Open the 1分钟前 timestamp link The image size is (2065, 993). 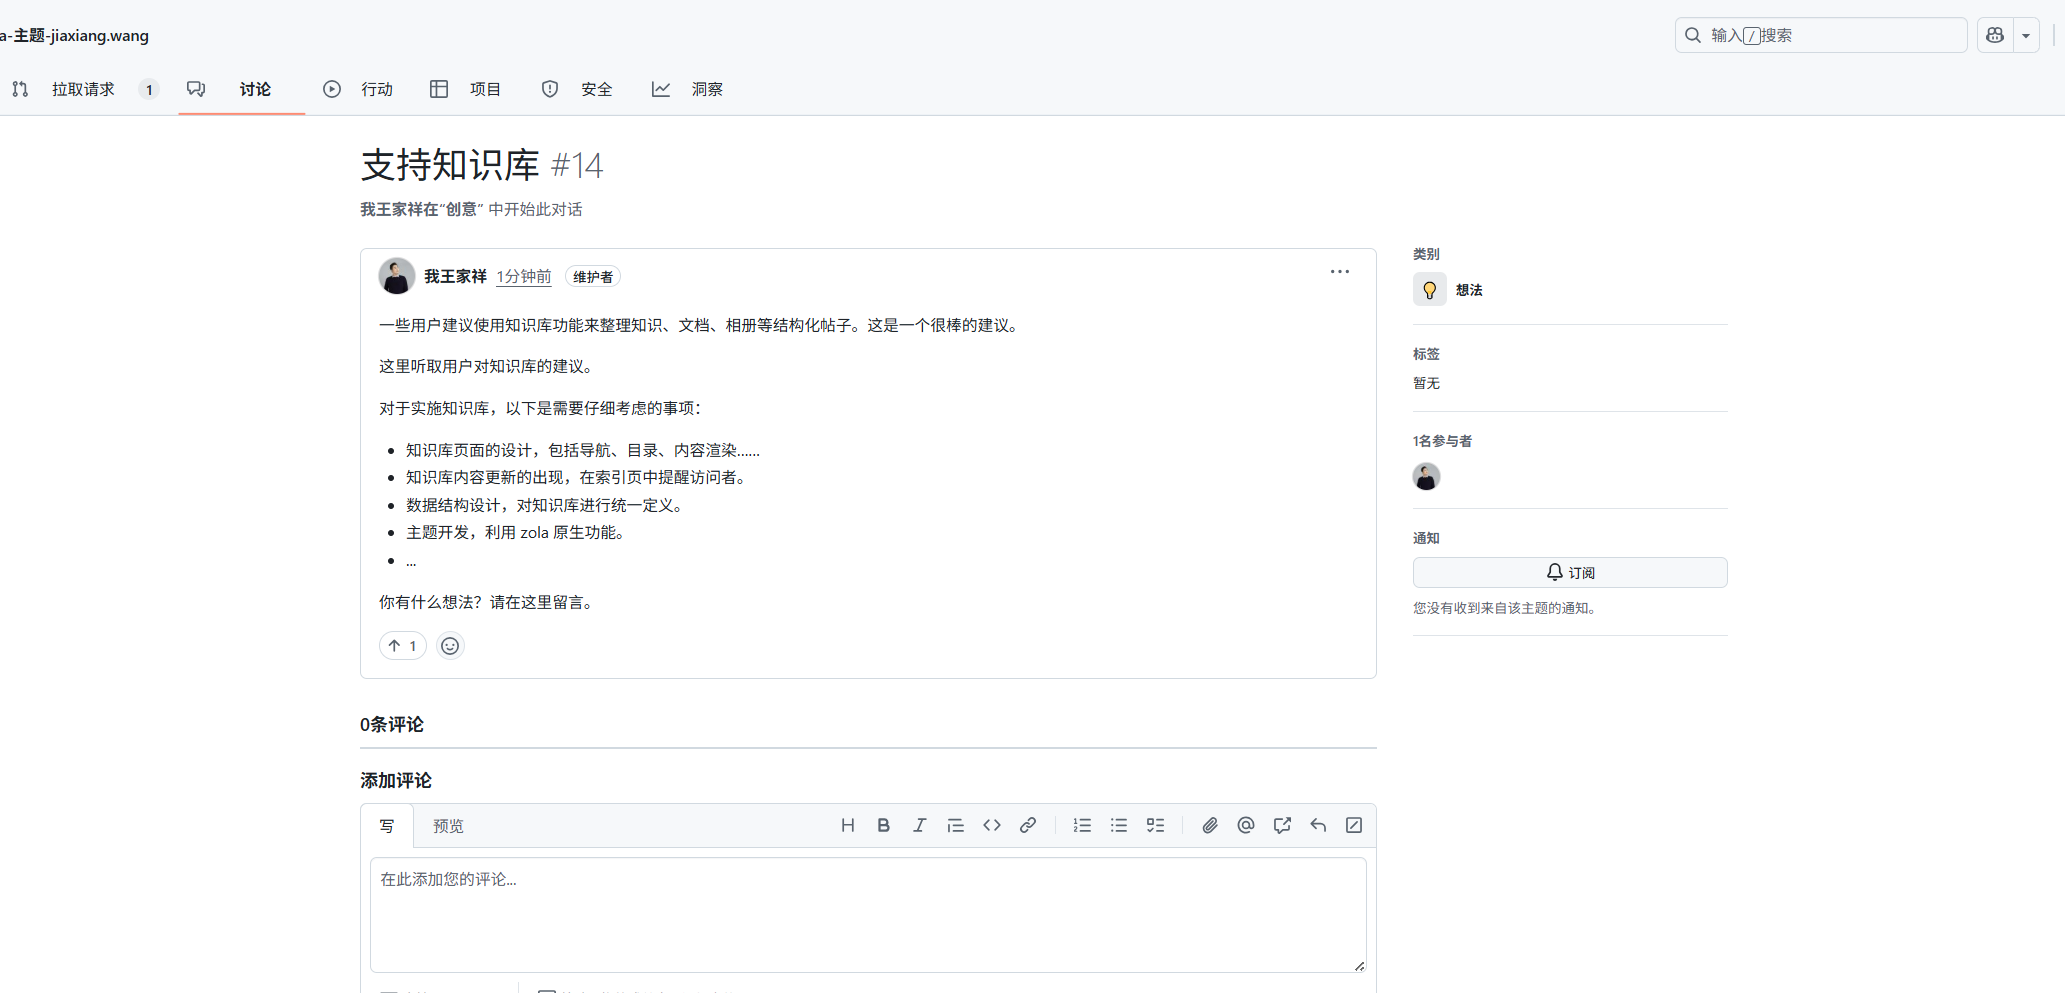point(523,276)
